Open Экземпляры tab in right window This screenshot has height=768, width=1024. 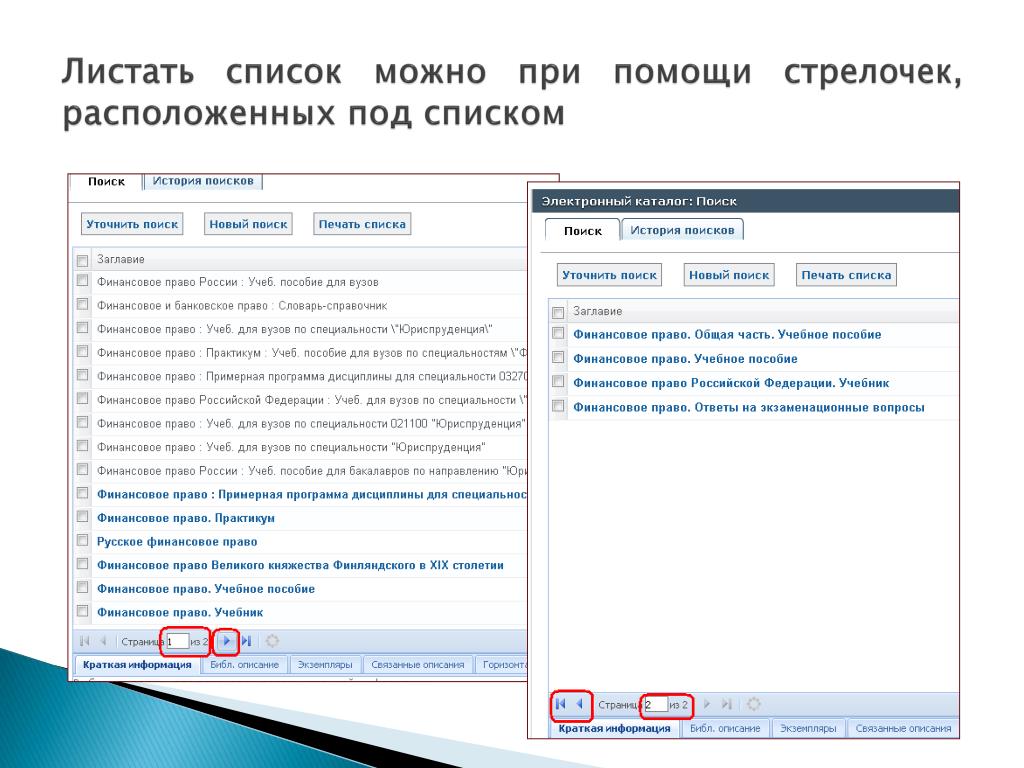pyautogui.click(x=808, y=728)
